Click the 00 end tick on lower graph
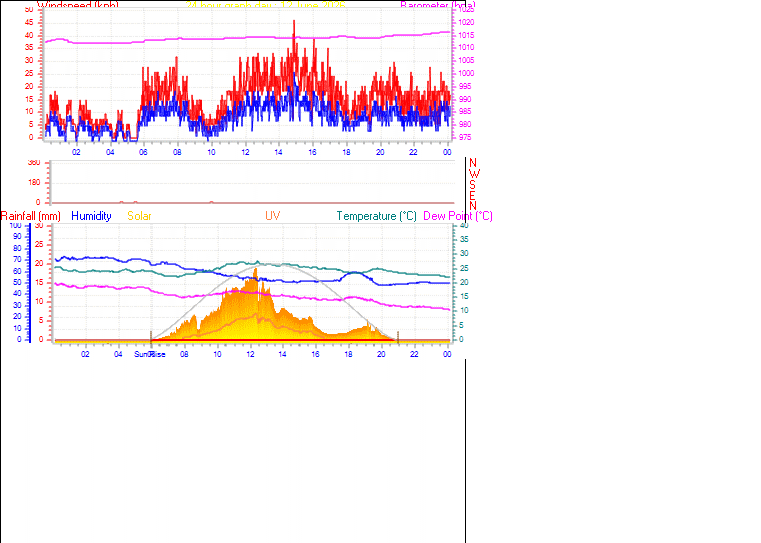 (447, 354)
